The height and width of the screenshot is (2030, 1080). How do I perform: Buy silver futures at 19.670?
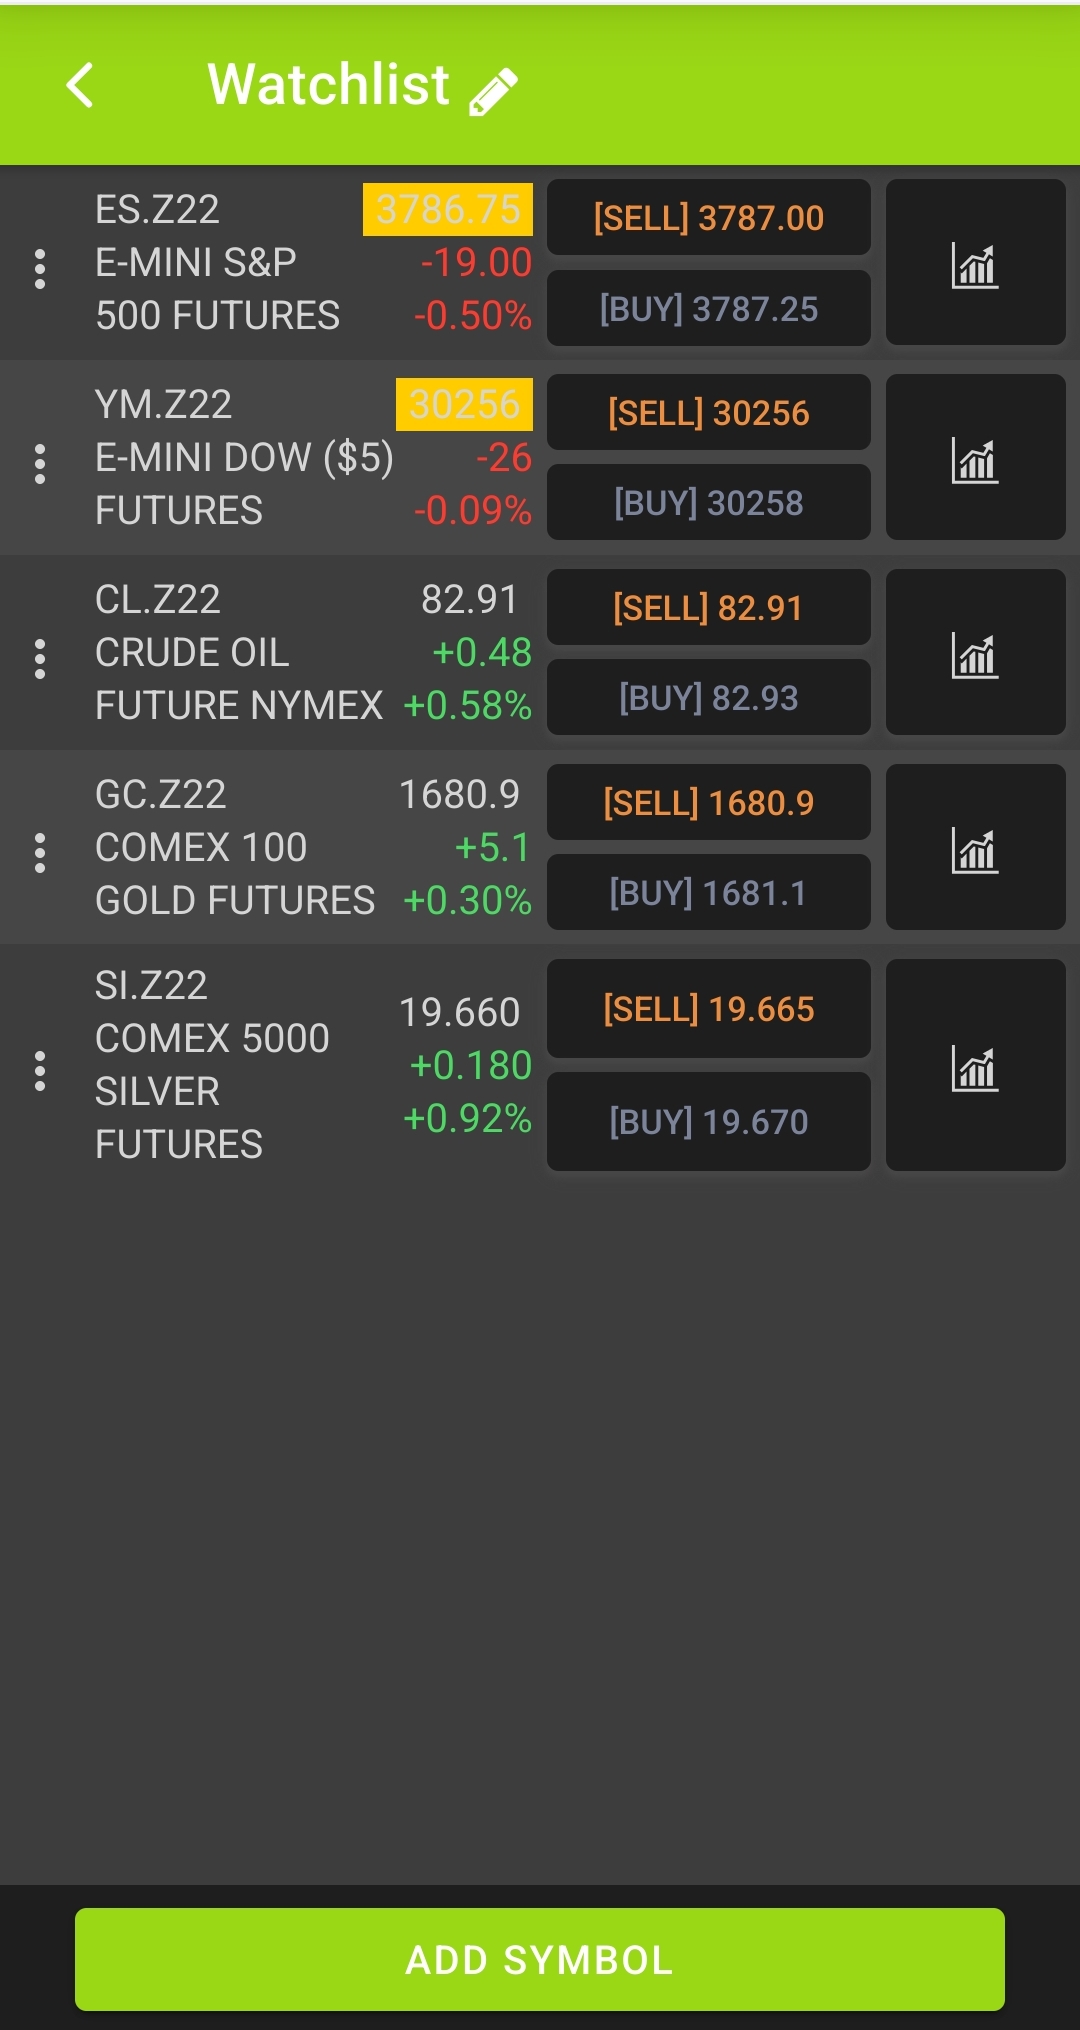click(x=708, y=1122)
